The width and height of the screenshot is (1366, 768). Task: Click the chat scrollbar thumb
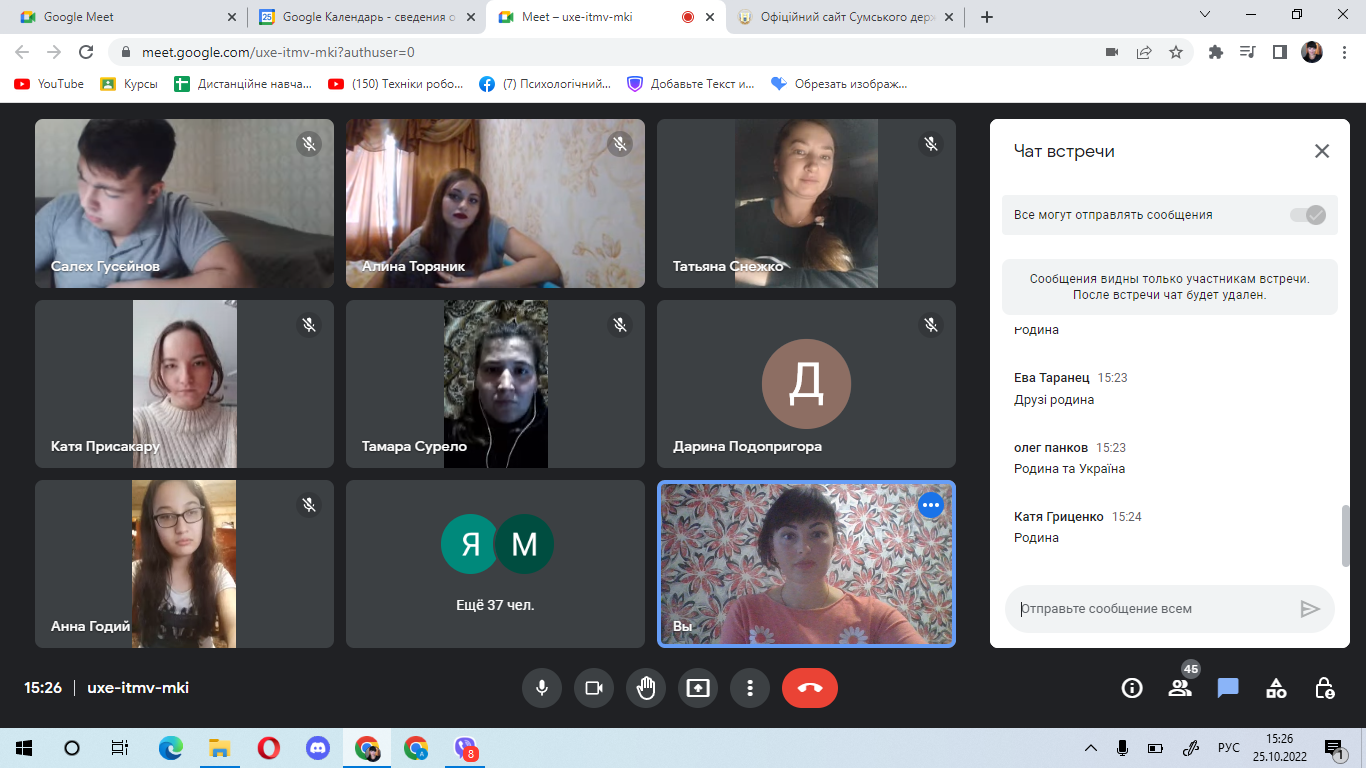(x=1346, y=536)
